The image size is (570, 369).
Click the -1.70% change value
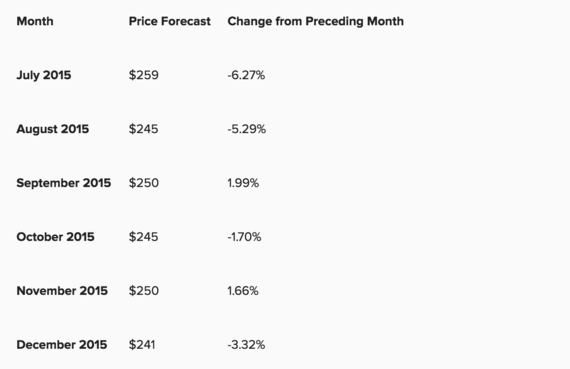(244, 237)
